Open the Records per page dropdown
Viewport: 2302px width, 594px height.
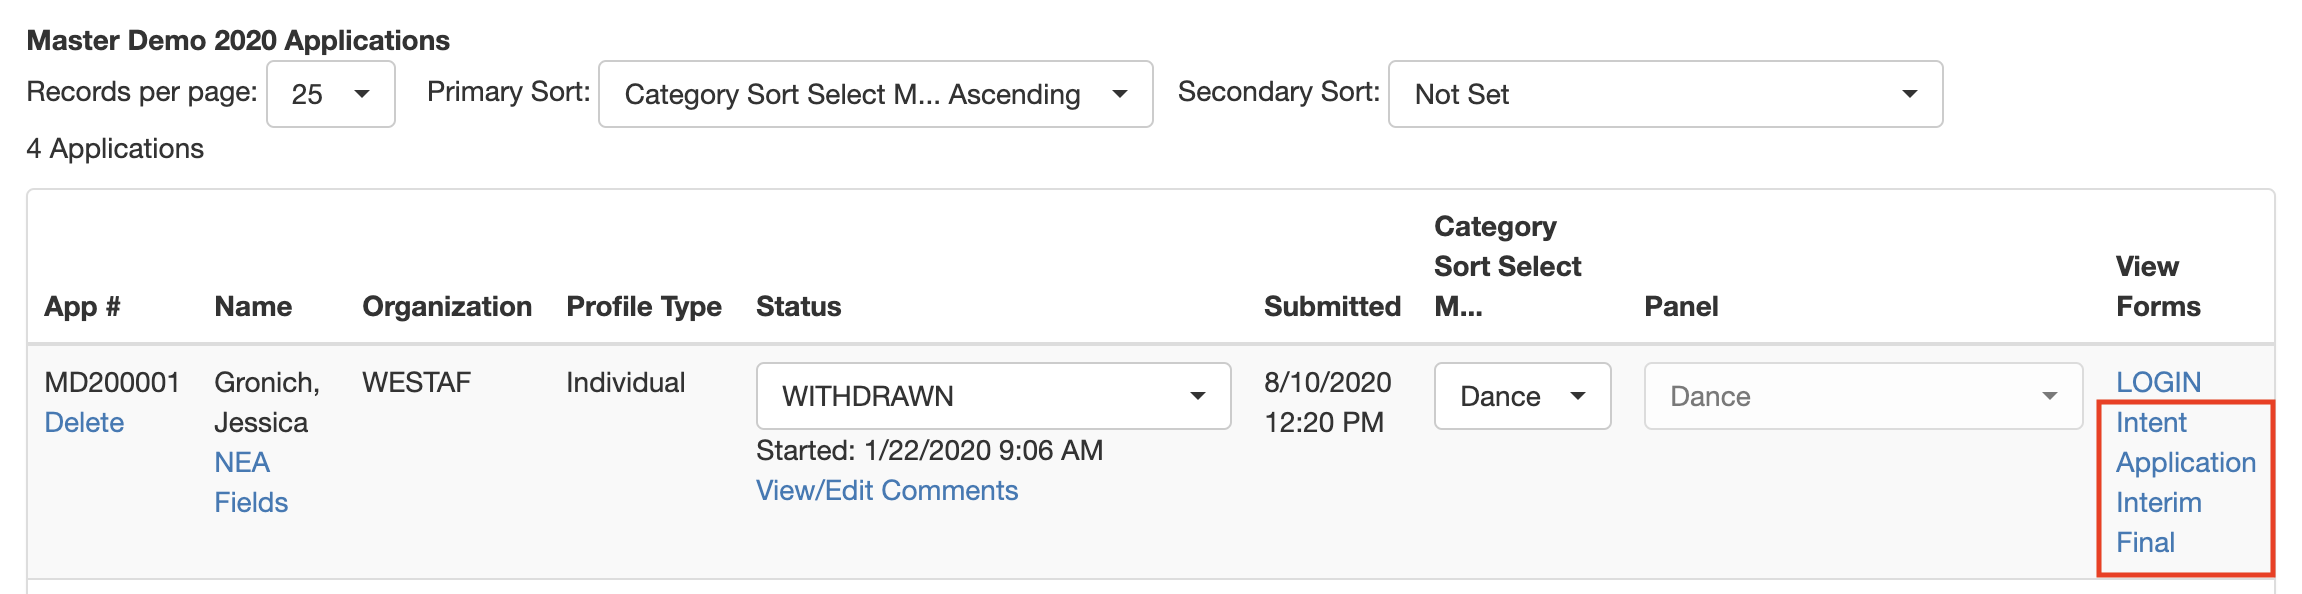[x=331, y=94]
